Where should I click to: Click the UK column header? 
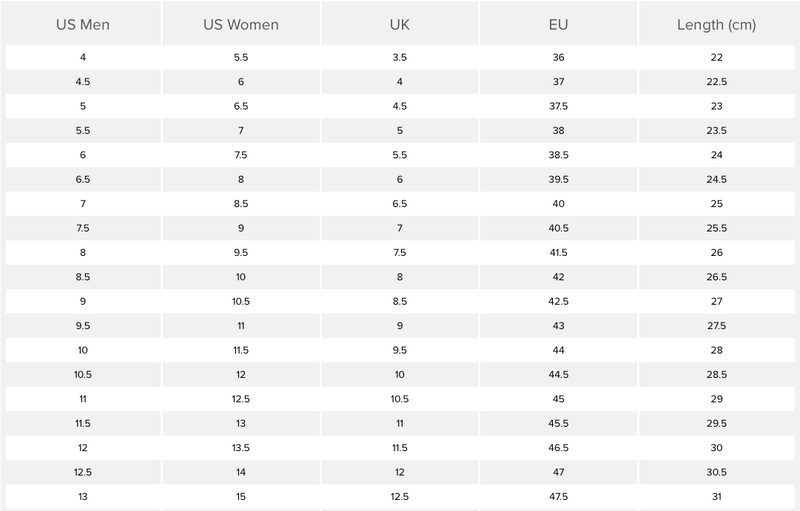point(399,24)
